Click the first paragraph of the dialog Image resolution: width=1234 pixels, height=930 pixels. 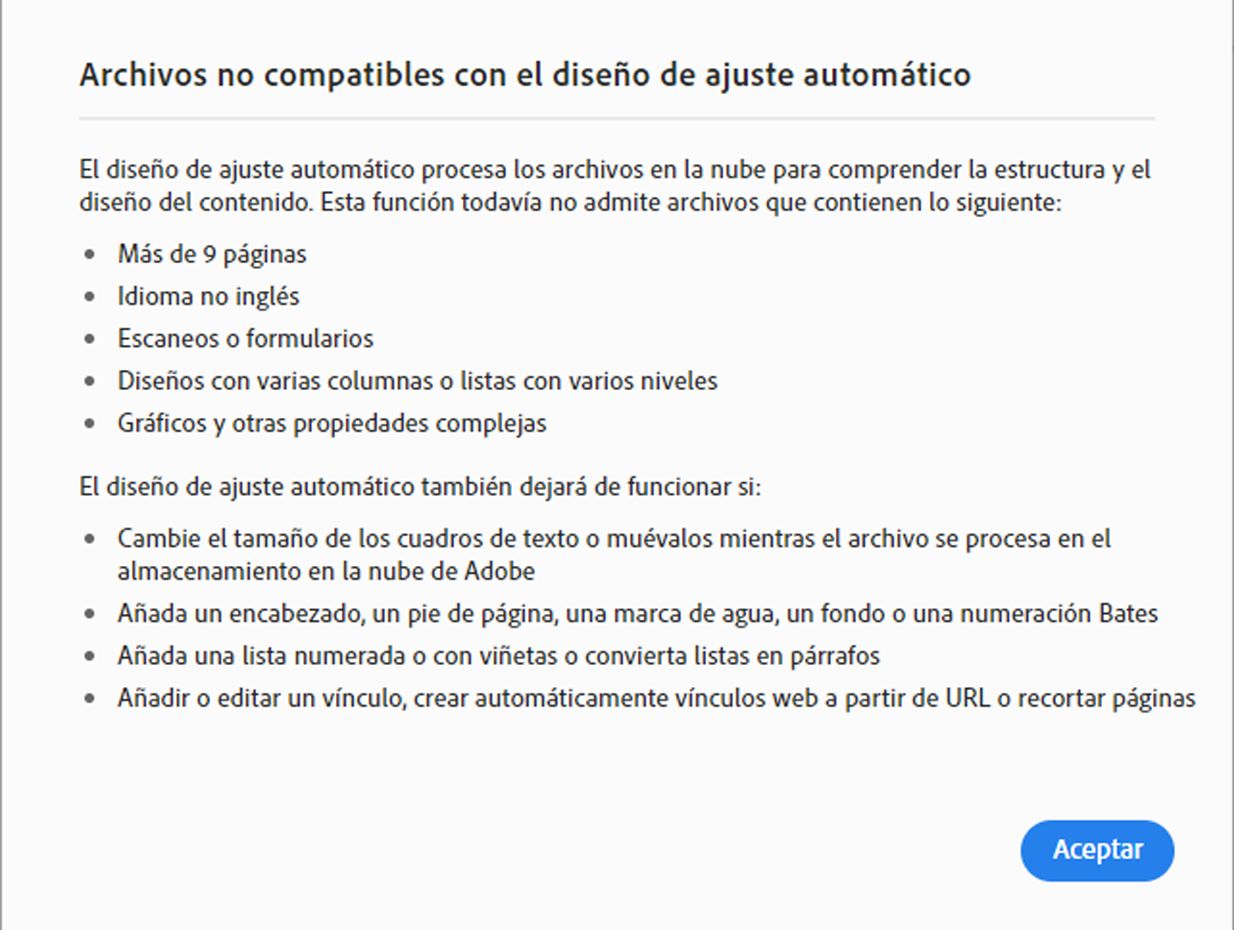[x=613, y=186]
